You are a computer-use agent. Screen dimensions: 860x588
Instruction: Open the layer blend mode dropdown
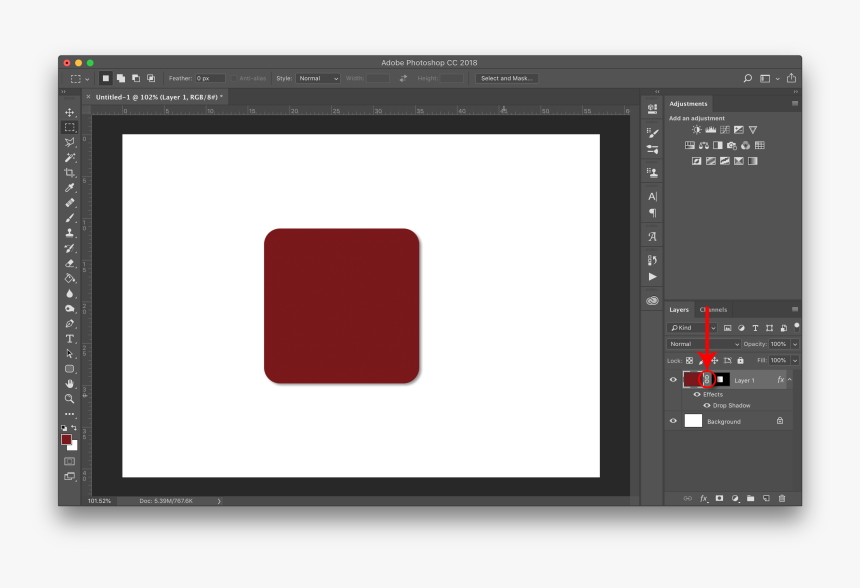(x=704, y=344)
